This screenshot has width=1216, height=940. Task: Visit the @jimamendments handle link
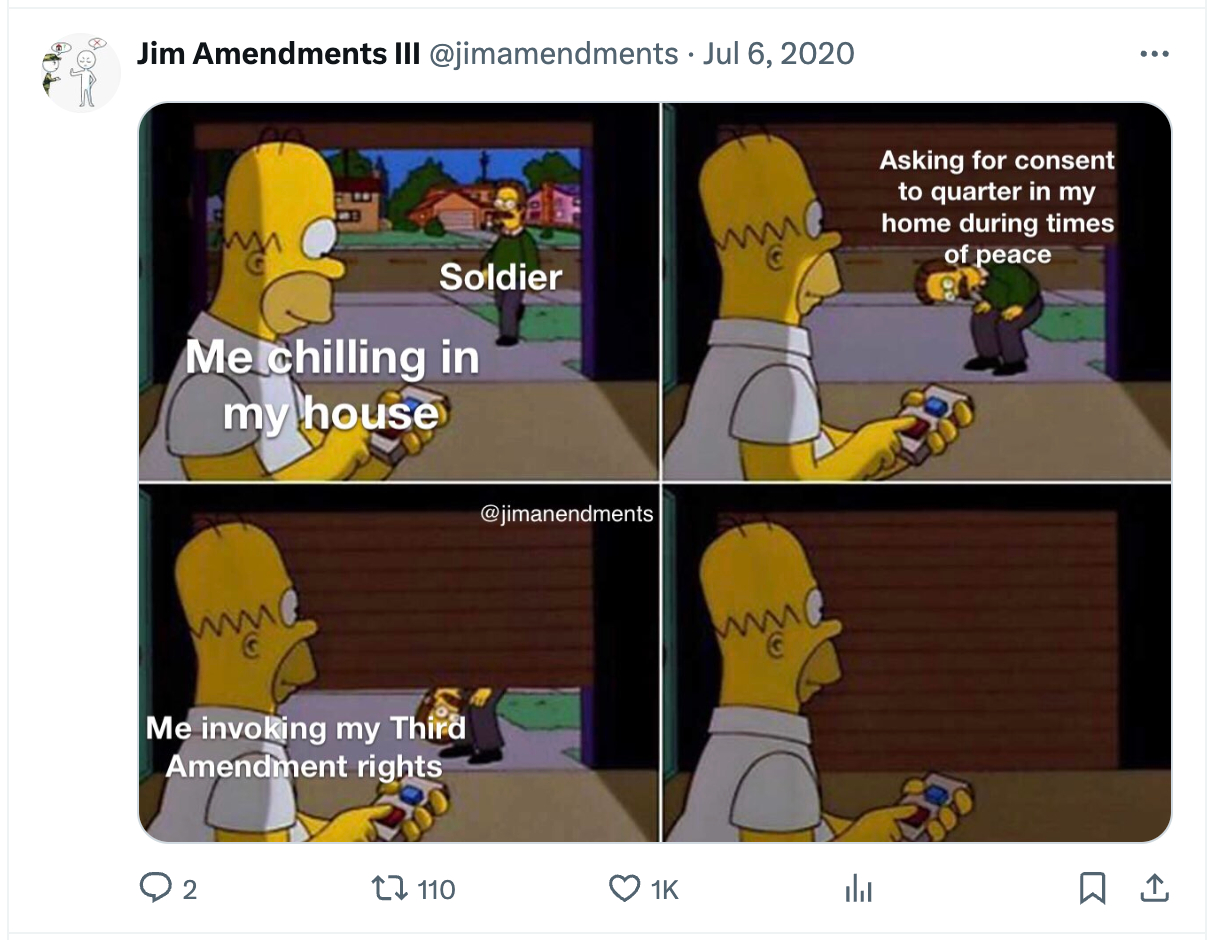(553, 53)
